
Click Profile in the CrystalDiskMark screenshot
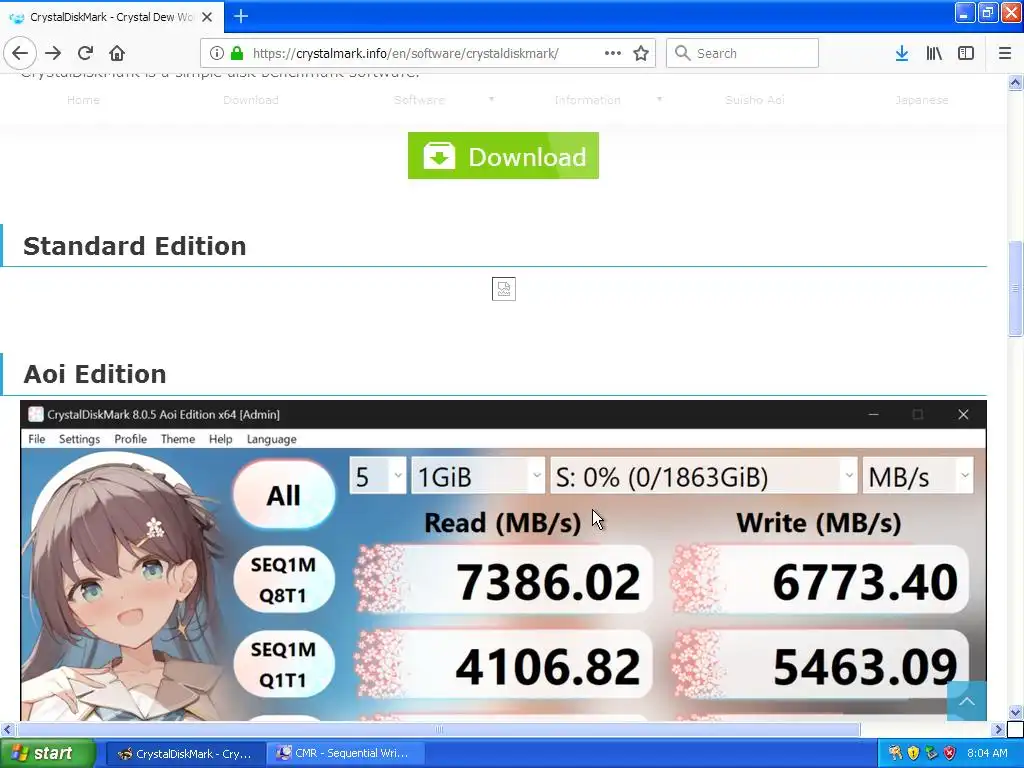click(x=131, y=439)
